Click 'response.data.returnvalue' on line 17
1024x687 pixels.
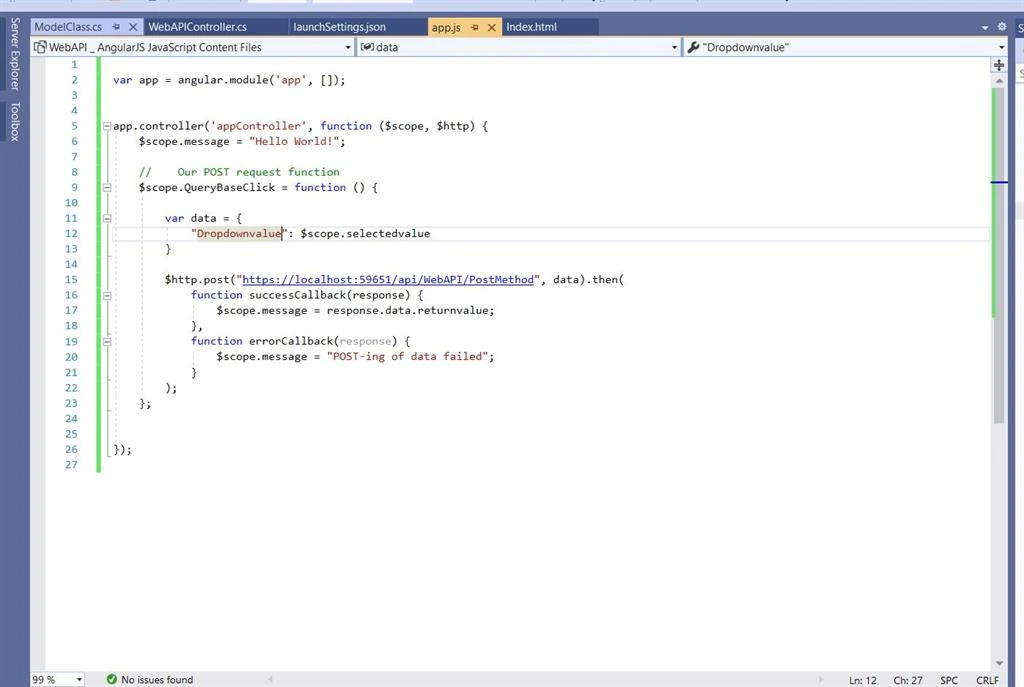tap(408, 310)
